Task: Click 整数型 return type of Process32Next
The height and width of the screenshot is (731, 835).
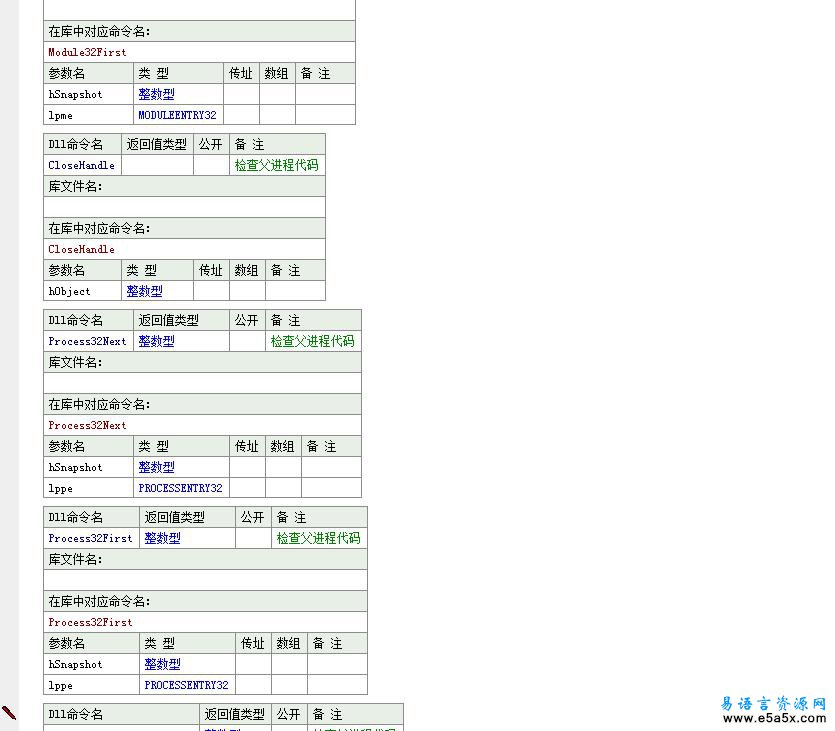Action: point(156,341)
